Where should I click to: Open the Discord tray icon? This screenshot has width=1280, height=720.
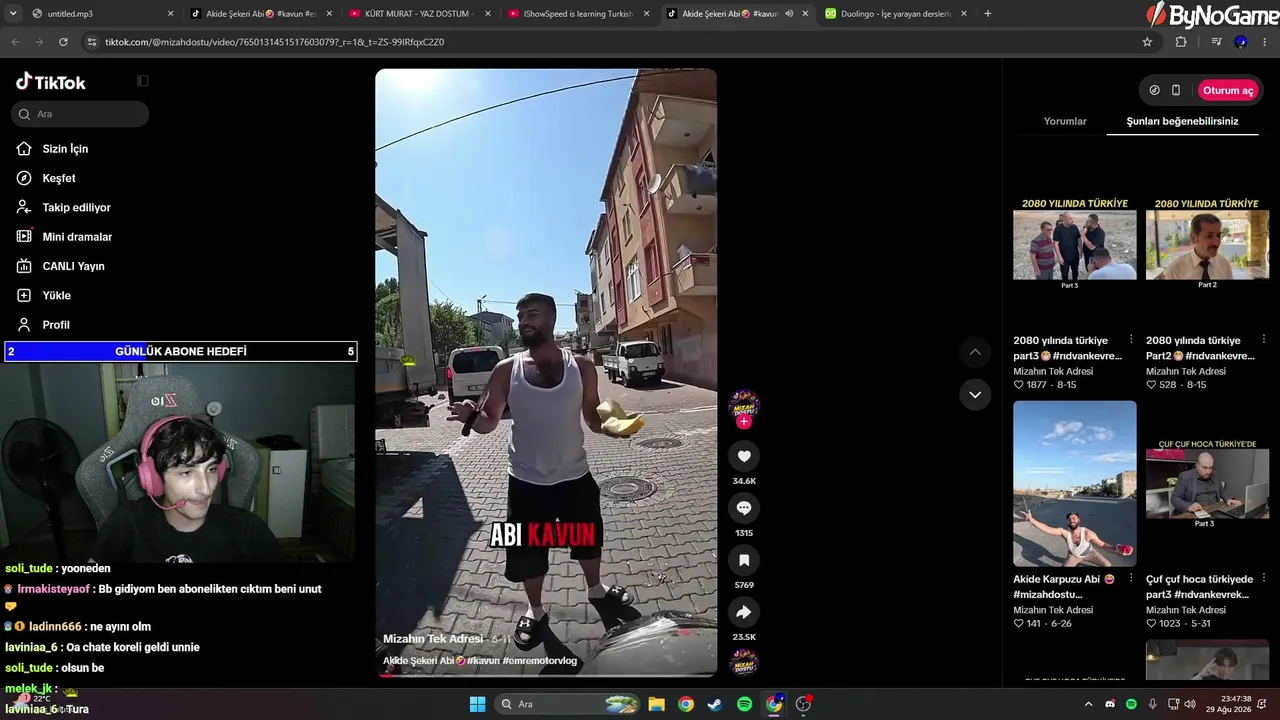pos(1110,704)
